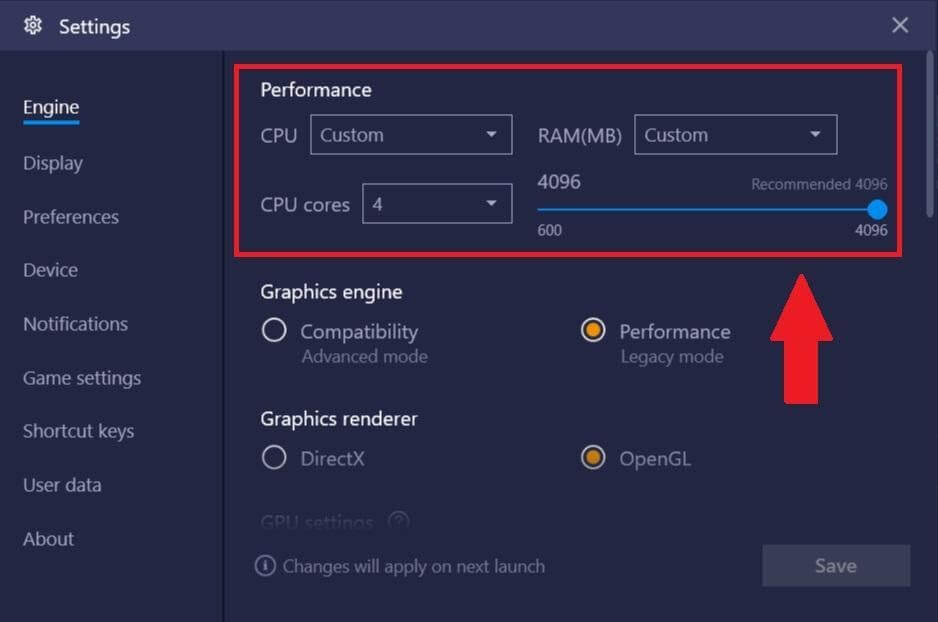Viewport: 938px width, 622px height.
Task: Choose OpenGL graphics renderer
Action: coord(593,458)
